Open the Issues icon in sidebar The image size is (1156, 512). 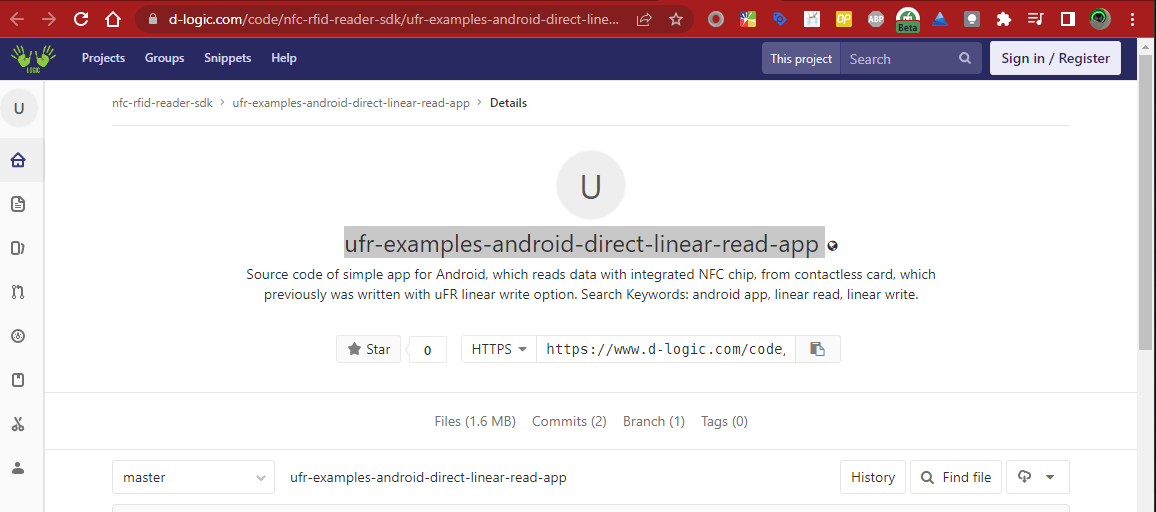(18, 248)
